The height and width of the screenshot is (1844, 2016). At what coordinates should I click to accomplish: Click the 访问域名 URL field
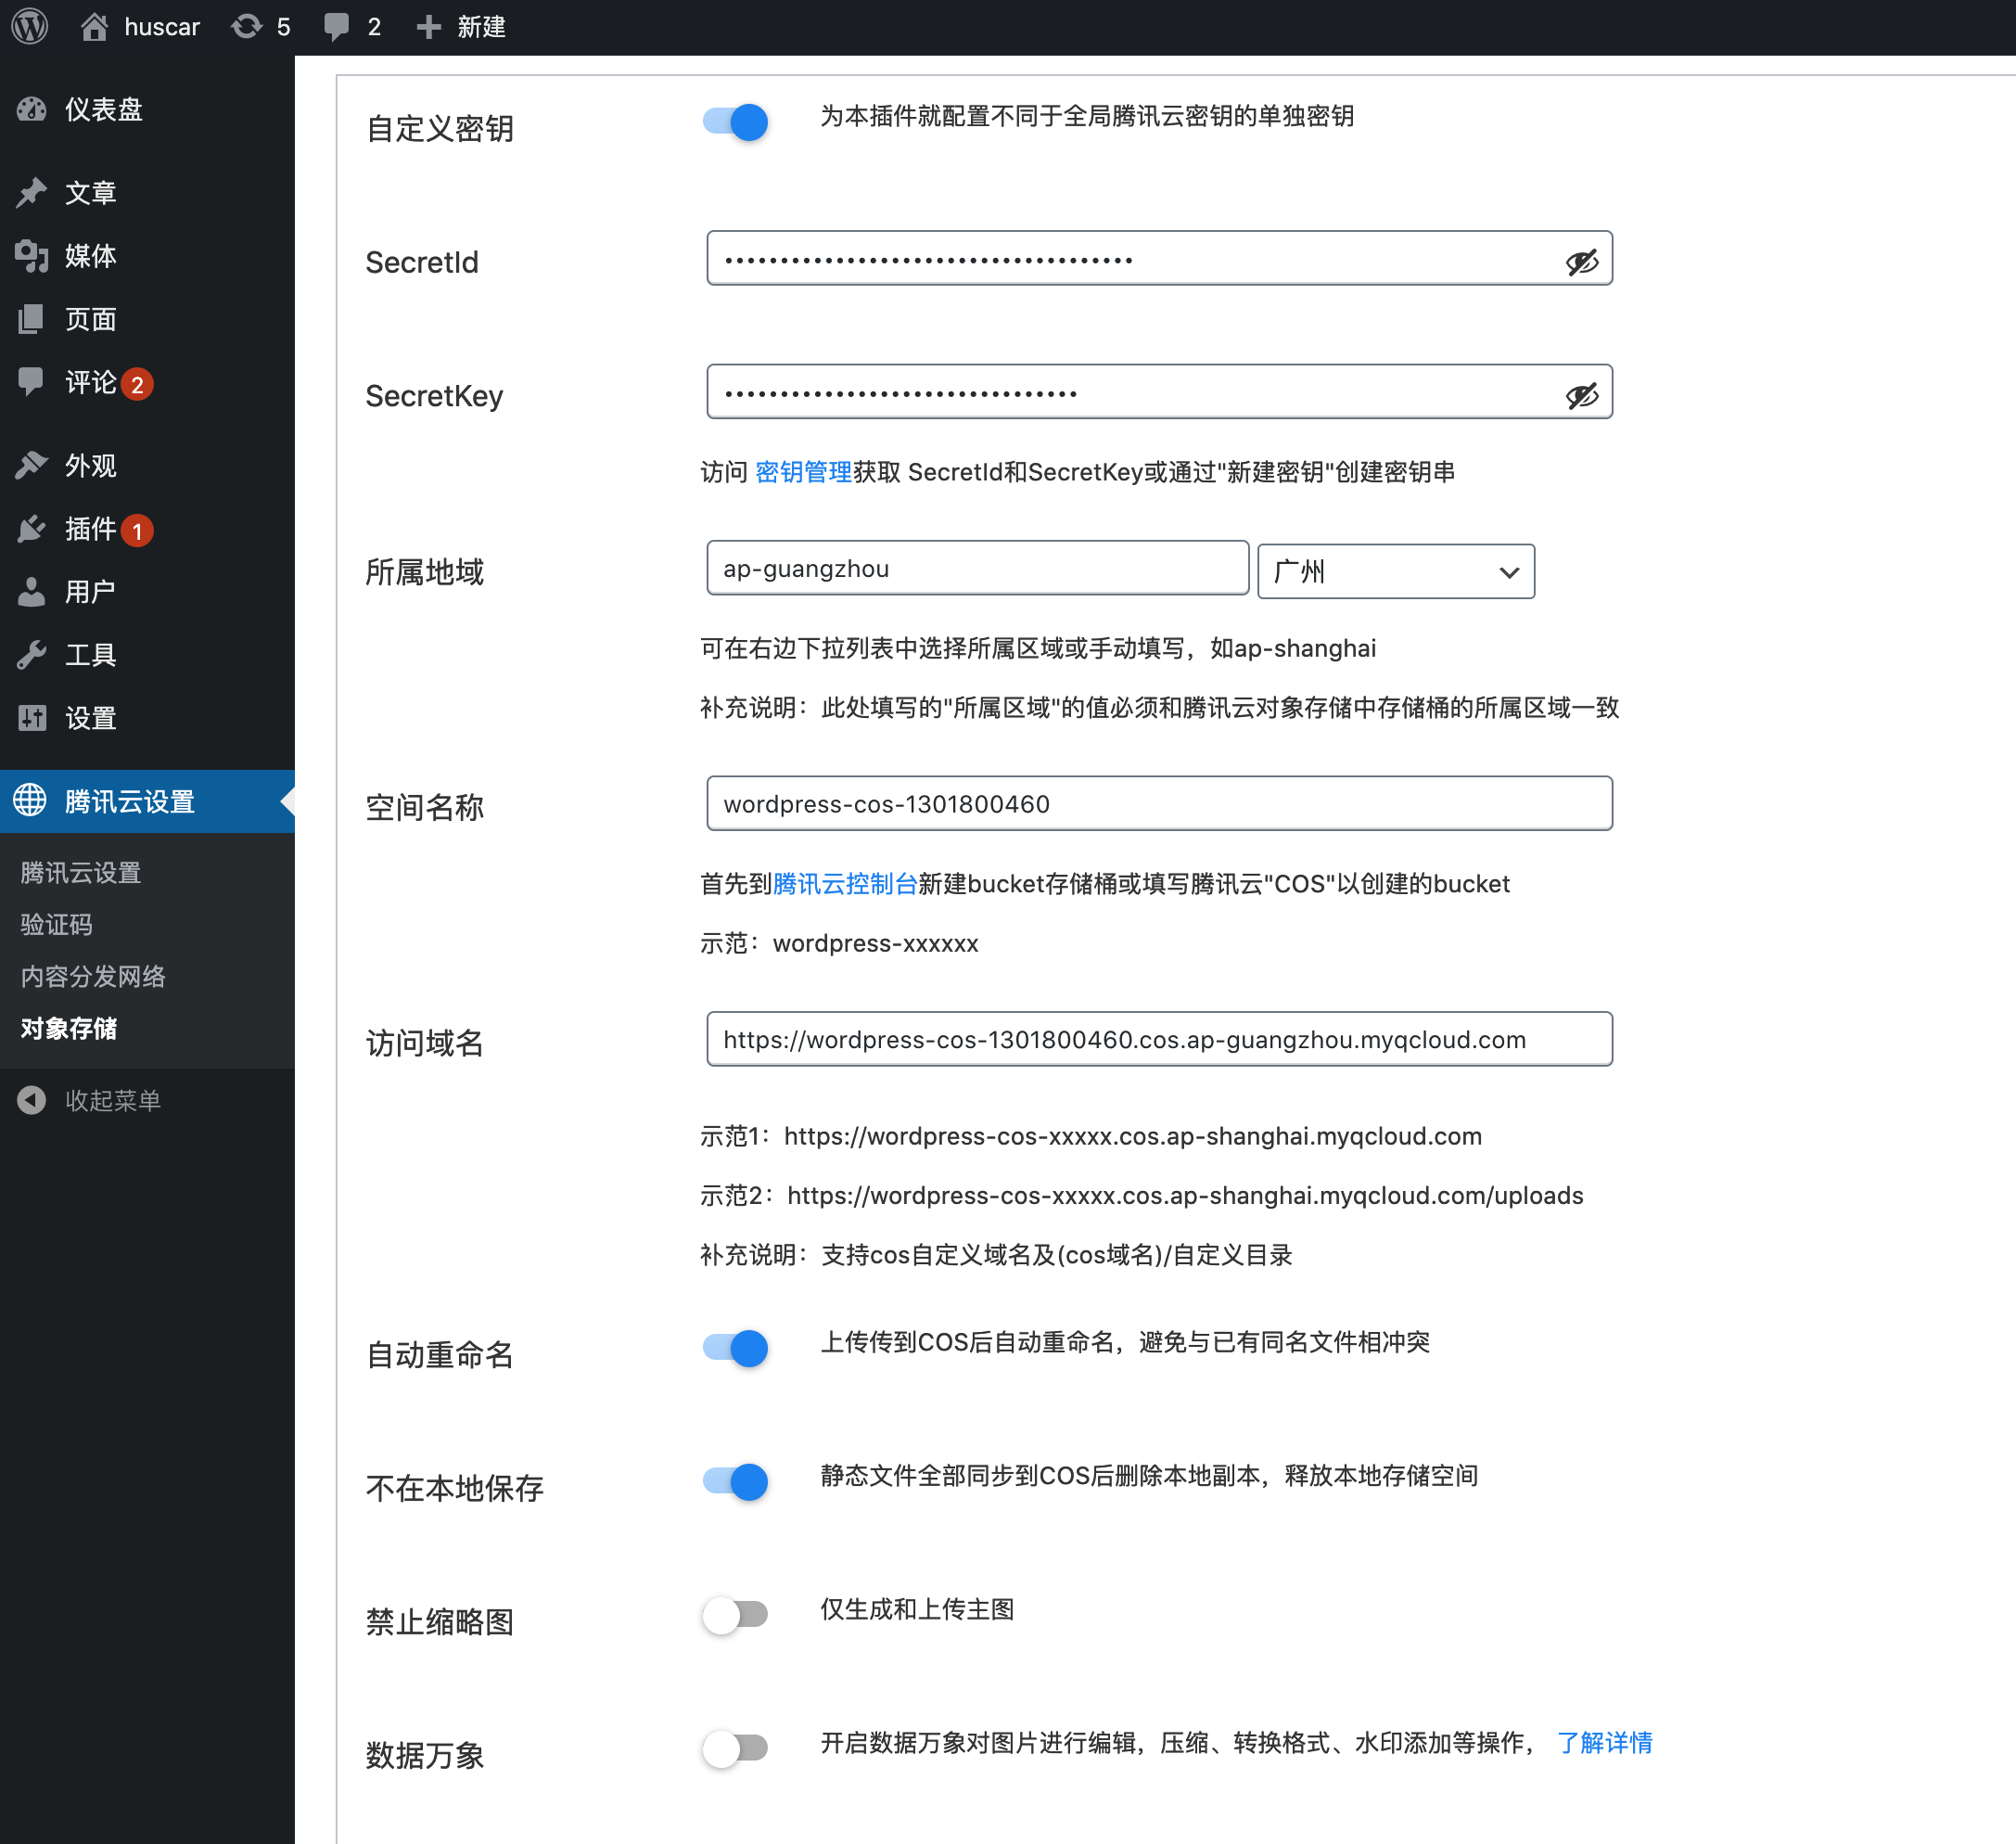click(1159, 1039)
